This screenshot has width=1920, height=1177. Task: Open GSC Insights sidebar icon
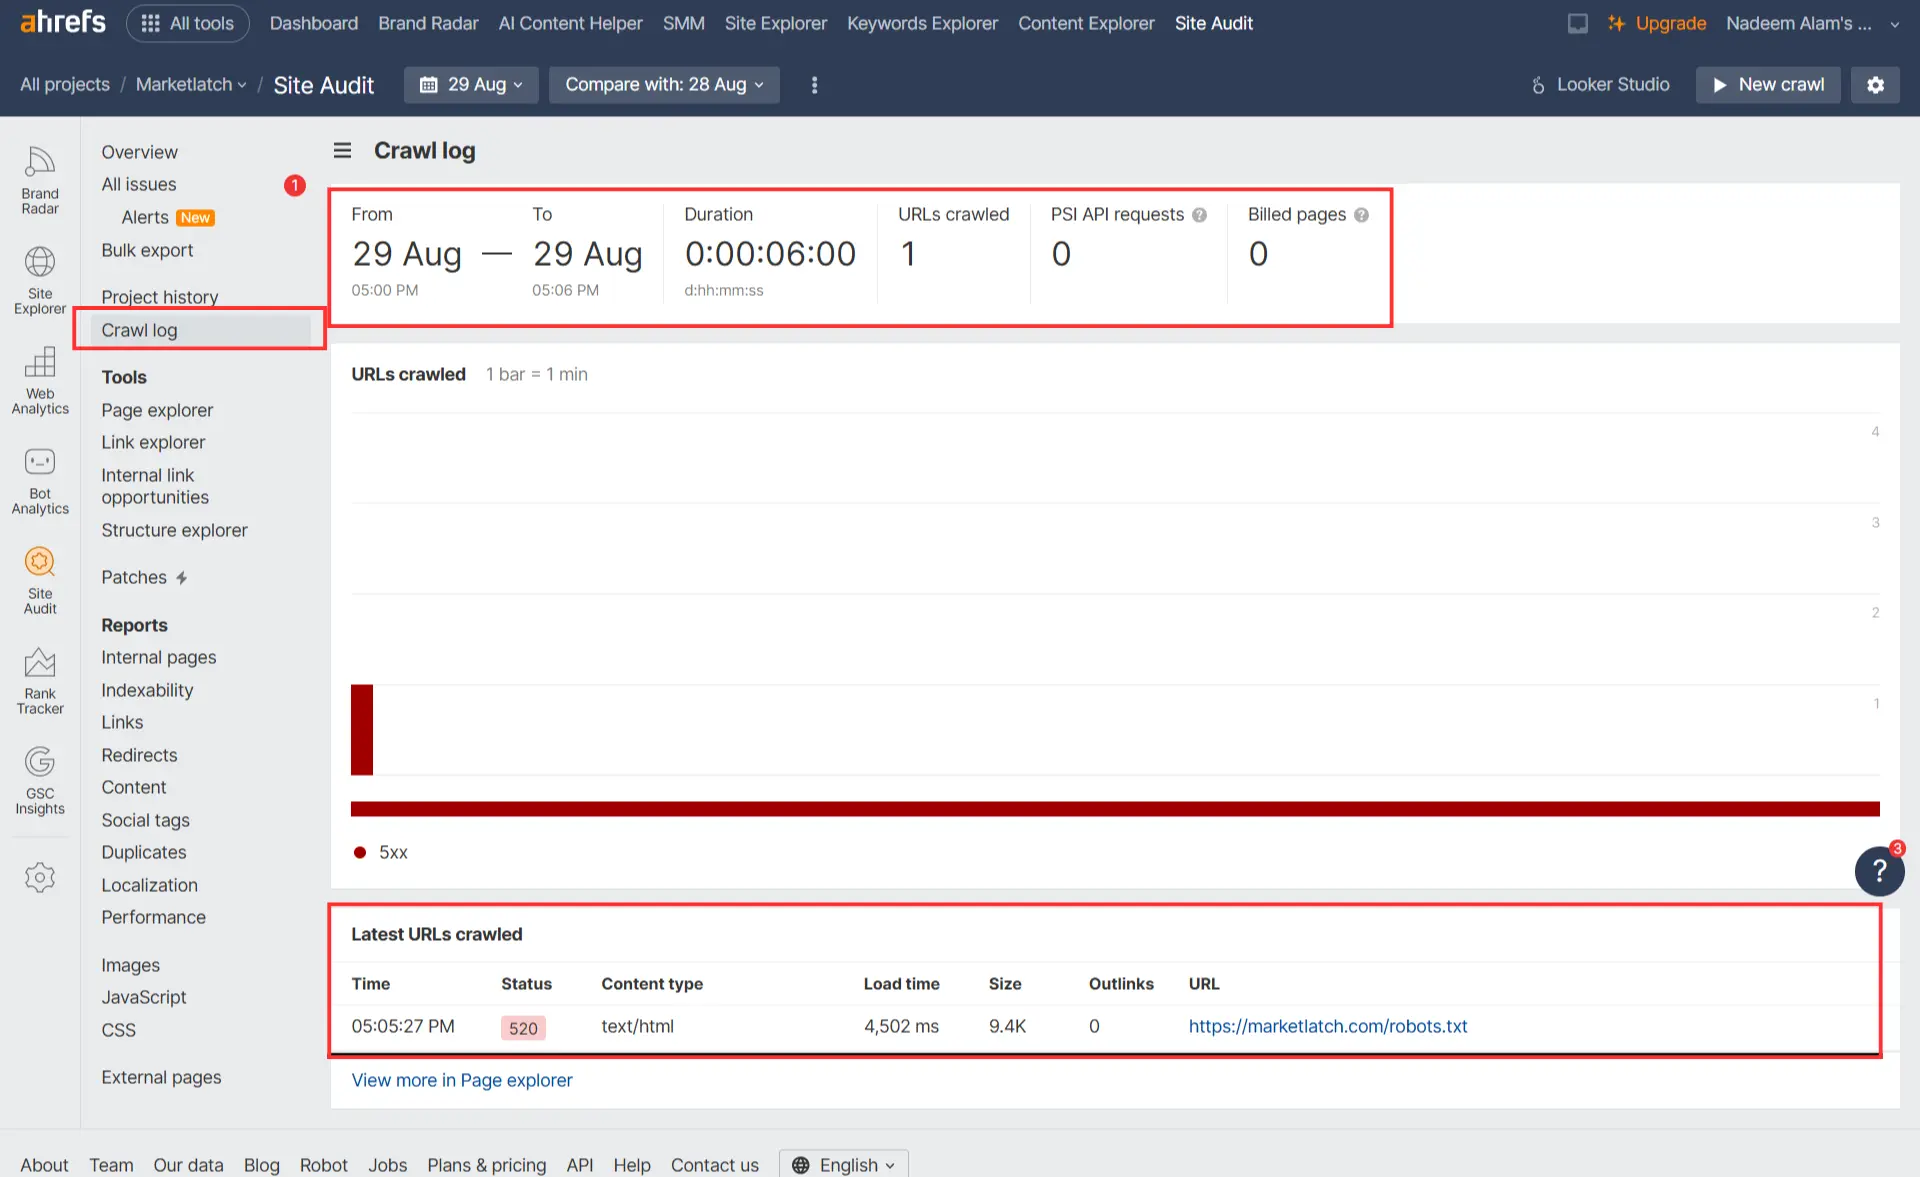[x=40, y=780]
